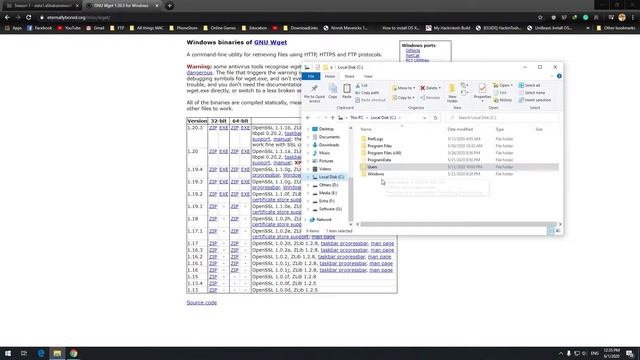Sort by the Date modified column header
This screenshot has width=640, height=360.
(460, 129)
